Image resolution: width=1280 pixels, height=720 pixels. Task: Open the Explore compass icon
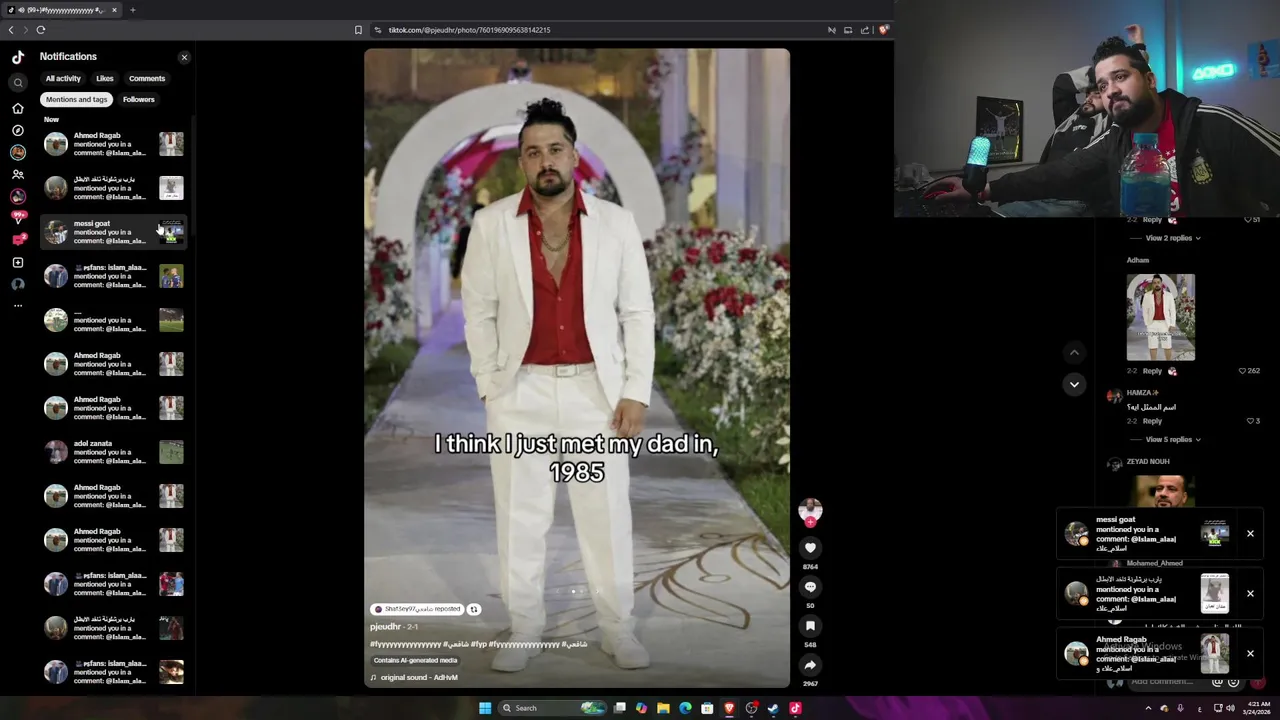point(18,130)
